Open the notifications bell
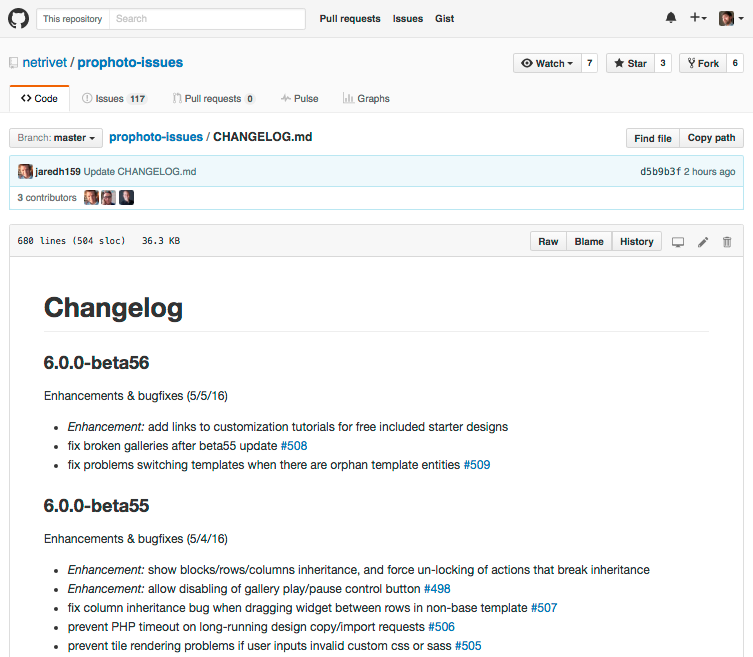Viewport: 753px width, 657px height. [671, 18]
